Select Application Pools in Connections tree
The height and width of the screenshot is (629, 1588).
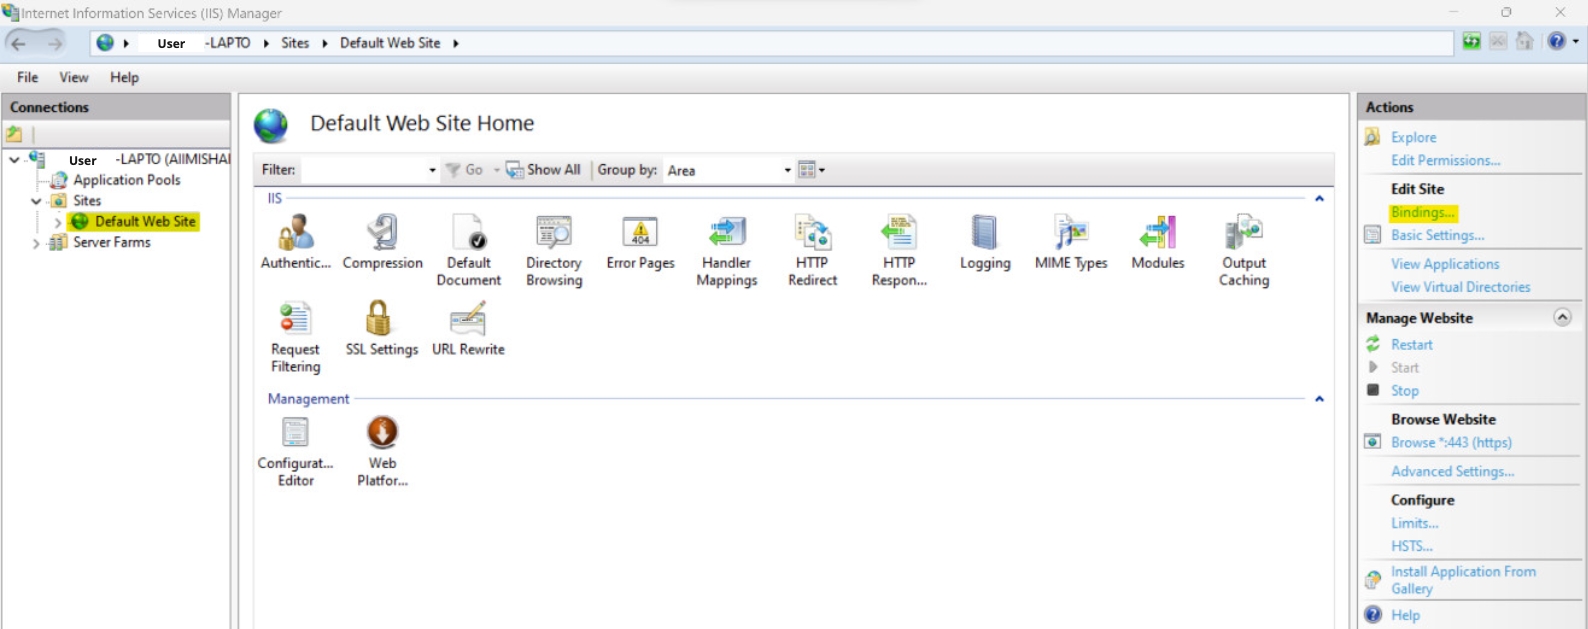click(126, 180)
